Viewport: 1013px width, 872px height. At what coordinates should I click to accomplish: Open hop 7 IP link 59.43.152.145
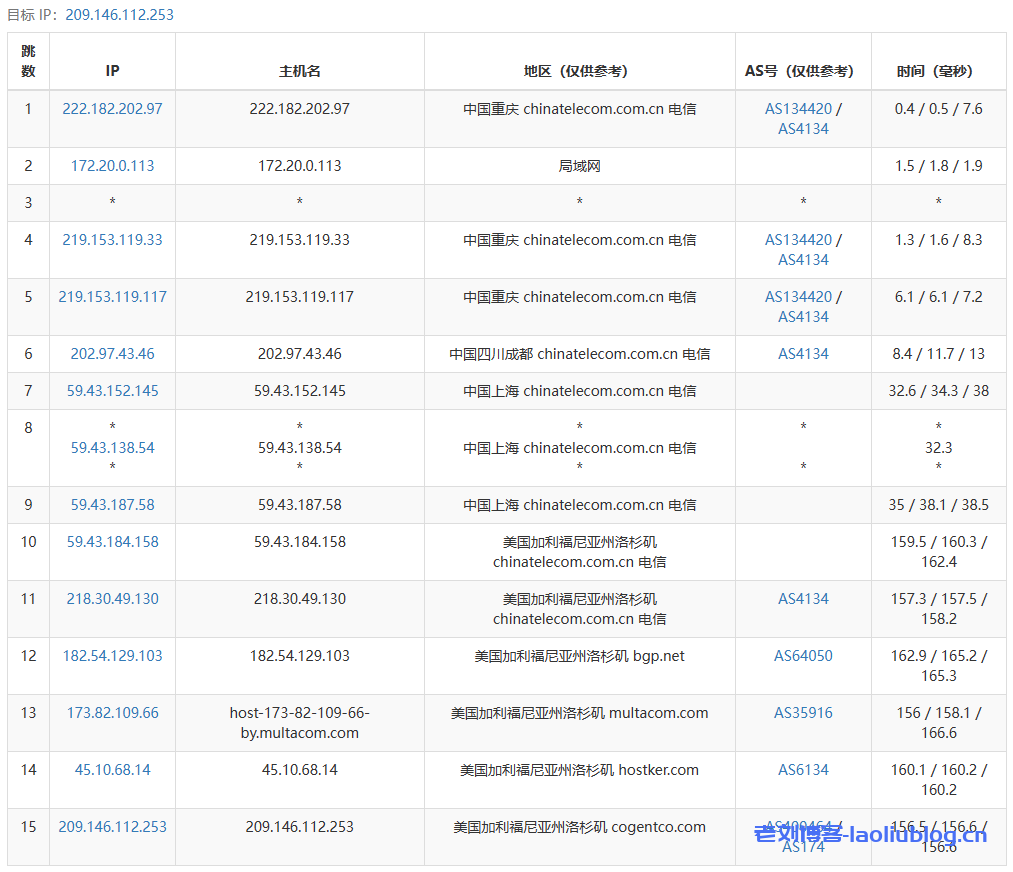(112, 391)
